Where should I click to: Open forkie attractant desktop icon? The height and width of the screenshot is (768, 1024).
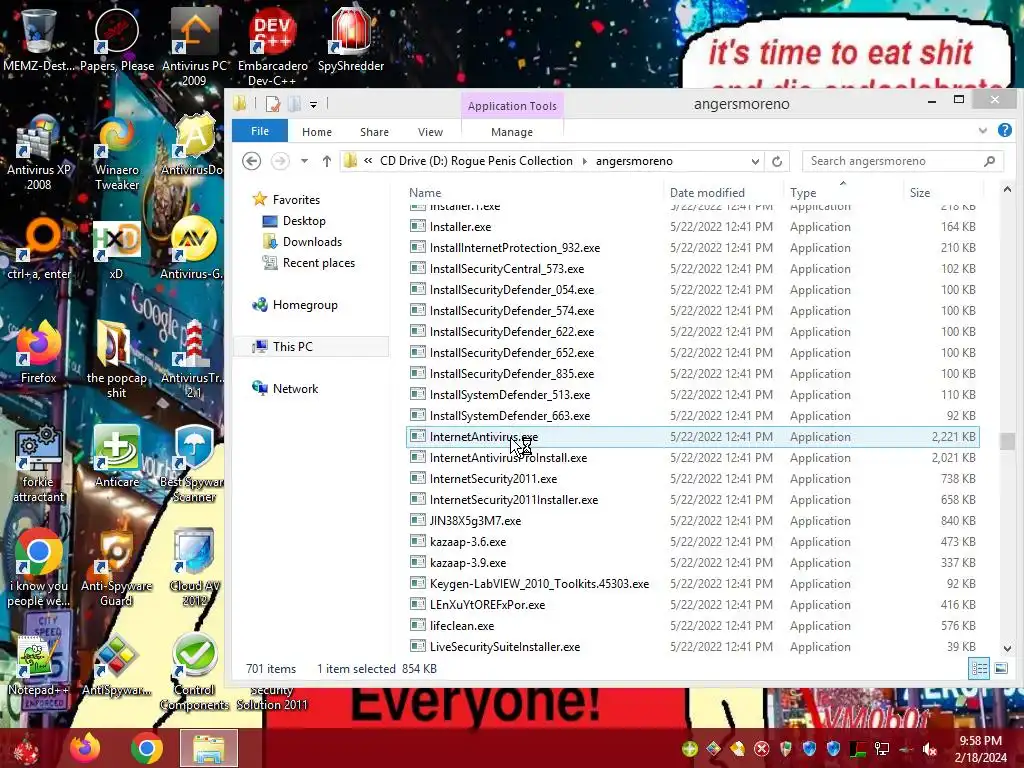(x=39, y=464)
